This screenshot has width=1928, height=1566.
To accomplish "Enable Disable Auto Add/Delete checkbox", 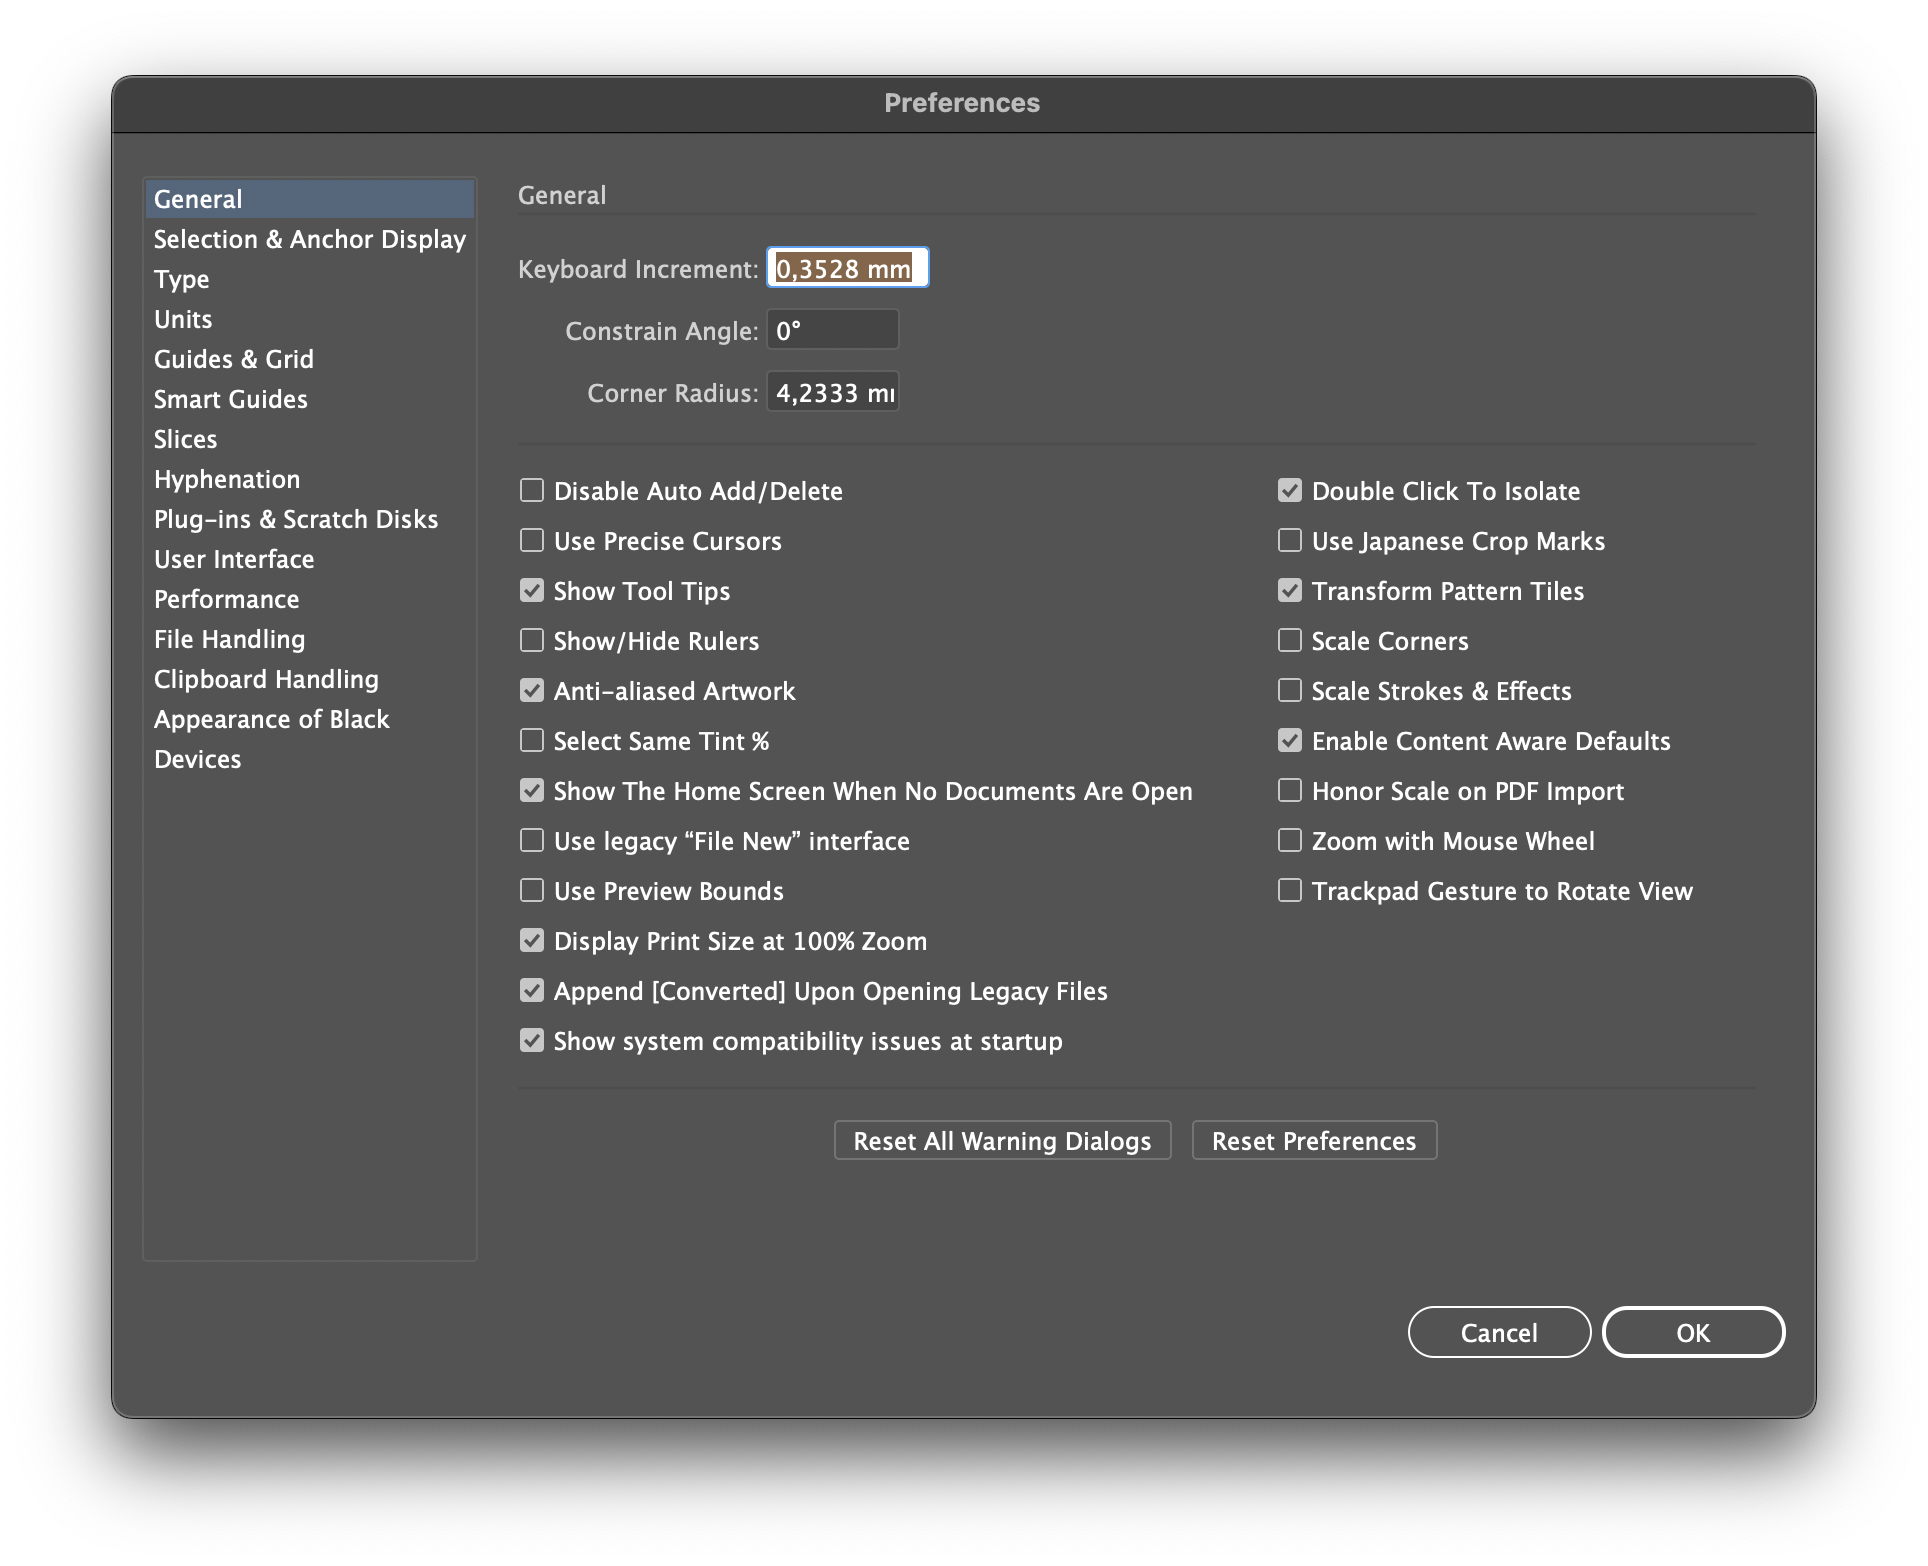I will tap(532, 491).
